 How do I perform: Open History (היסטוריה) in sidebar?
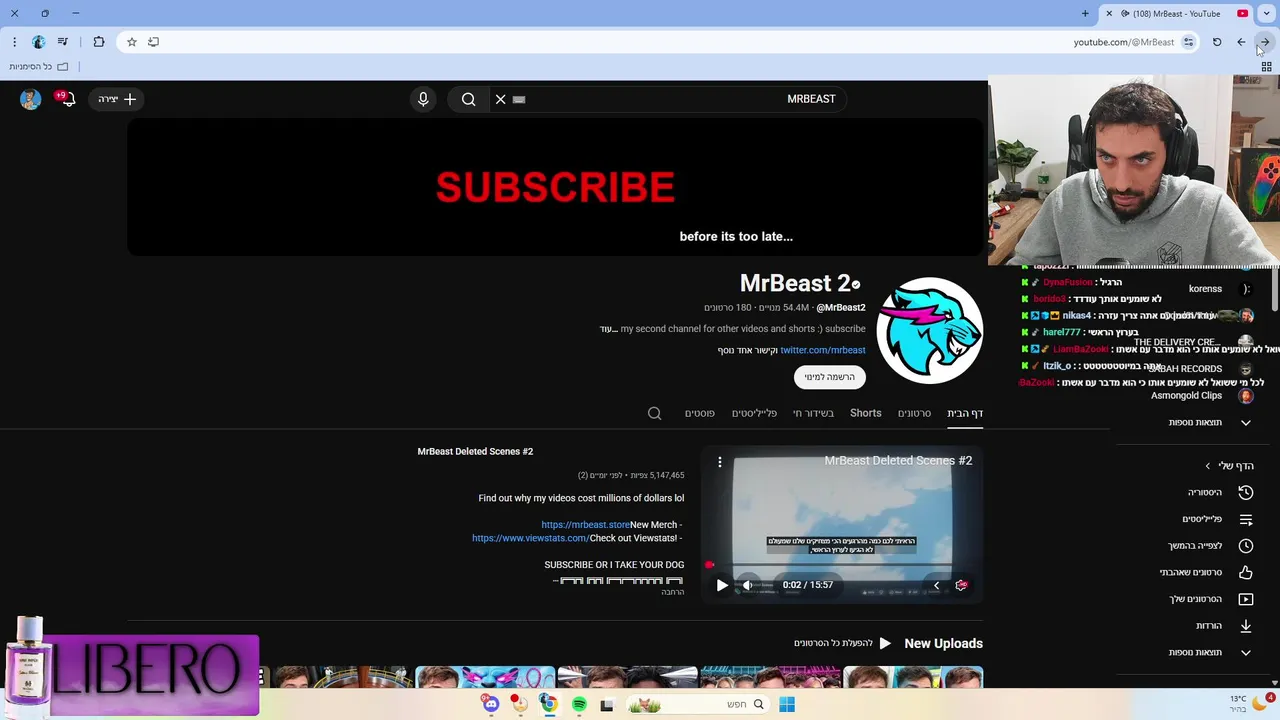point(1219,493)
